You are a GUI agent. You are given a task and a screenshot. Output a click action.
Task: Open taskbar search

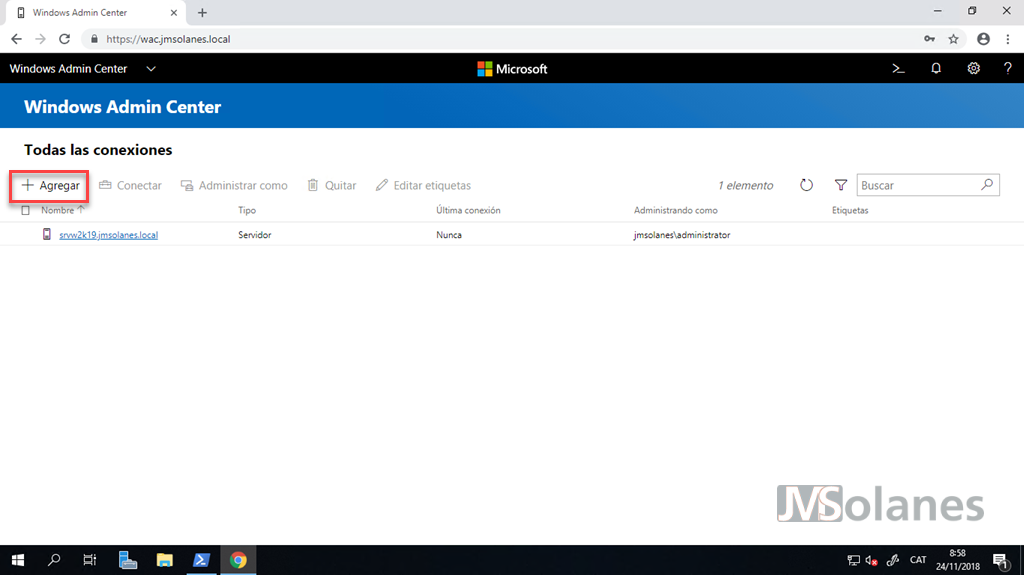54,560
